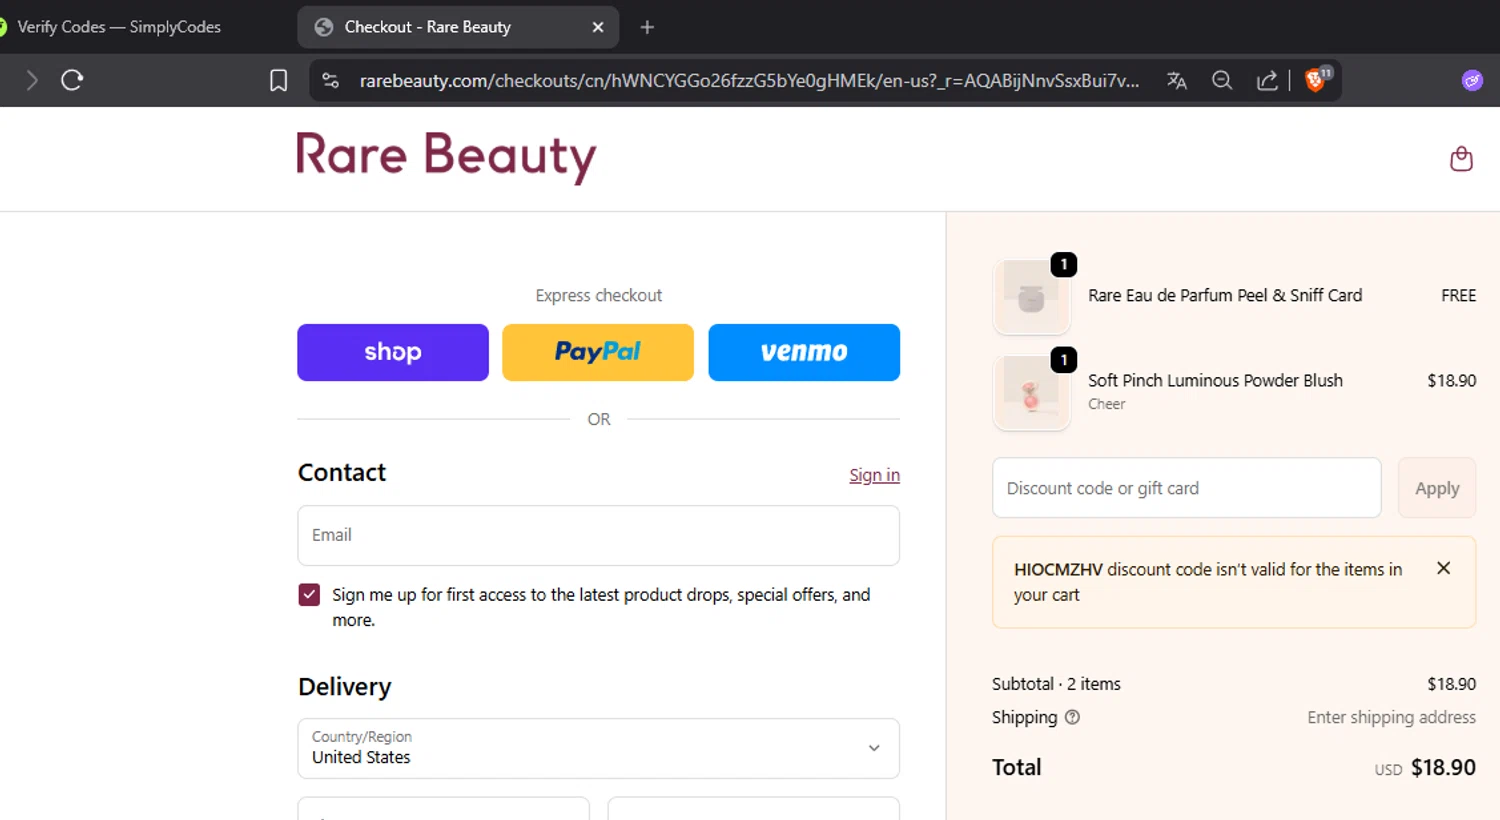
Task: Click the Soft Pinch Powder Blush thumbnail
Action: click(x=1032, y=393)
